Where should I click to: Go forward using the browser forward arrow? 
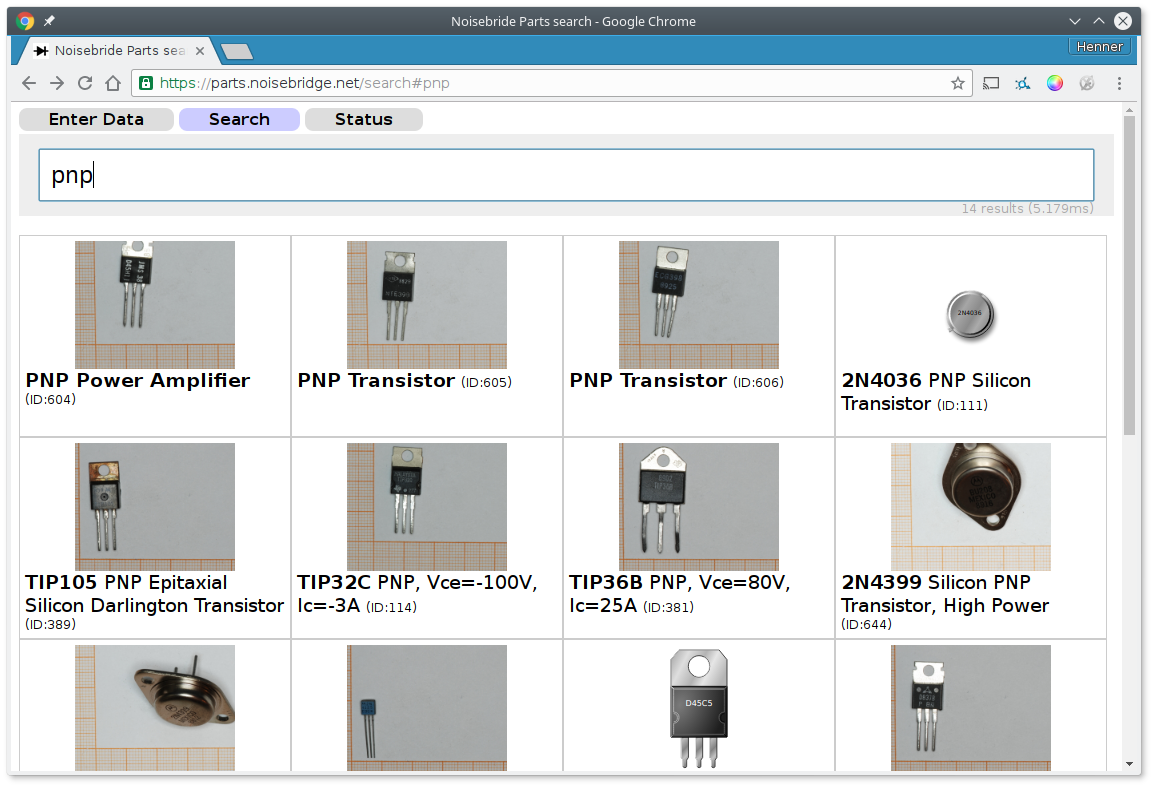(57, 83)
